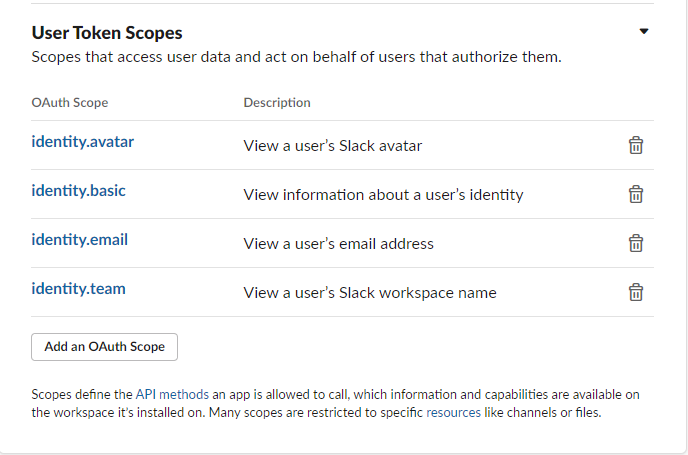Select text 'View a user's email address'
Image resolution: width=688 pixels, height=455 pixels.
(338, 244)
